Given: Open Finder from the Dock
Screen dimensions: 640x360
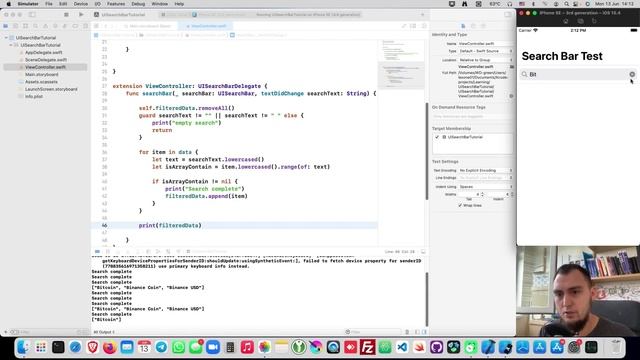Looking at the screenshot, I should [24, 347].
